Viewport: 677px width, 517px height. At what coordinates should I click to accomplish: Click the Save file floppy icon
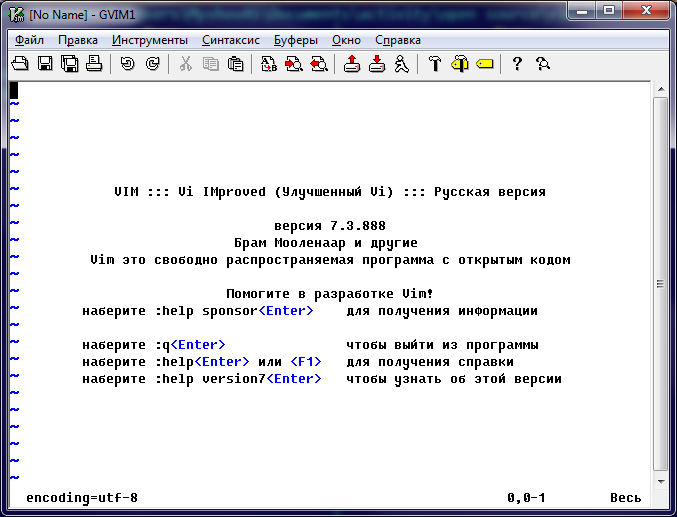tap(45, 64)
